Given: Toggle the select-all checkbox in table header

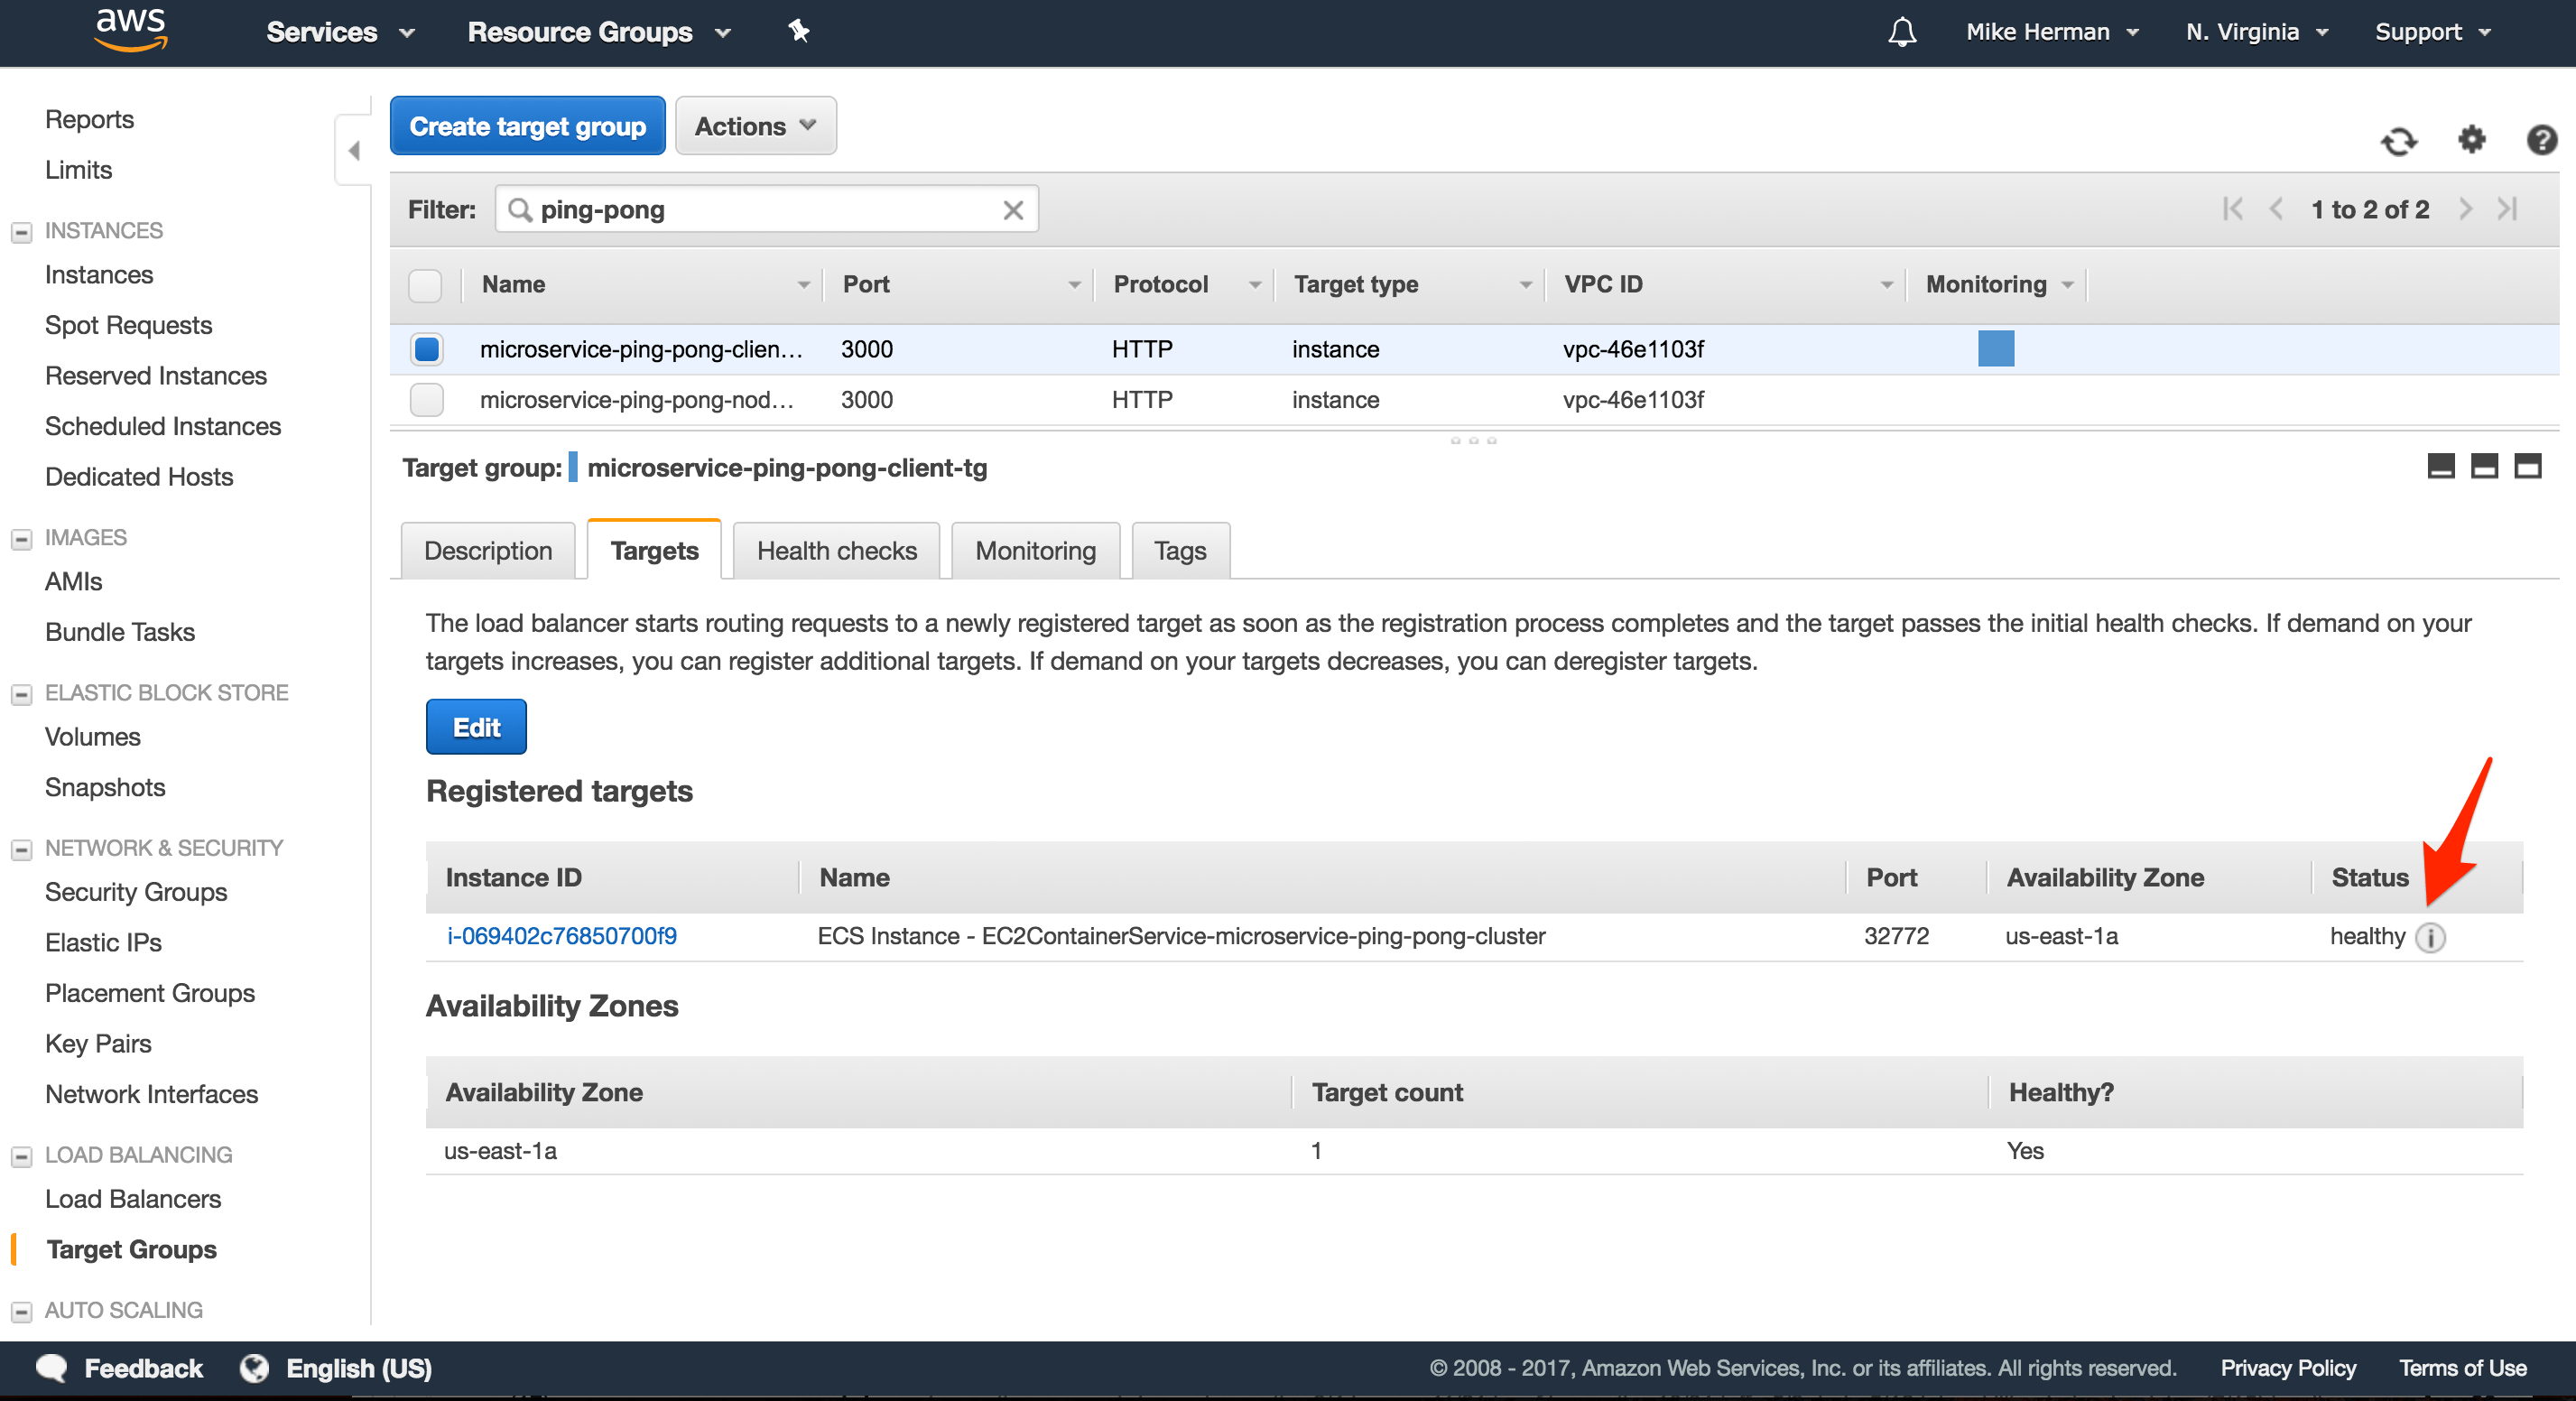Looking at the screenshot, I should click(x=424, y=285).
